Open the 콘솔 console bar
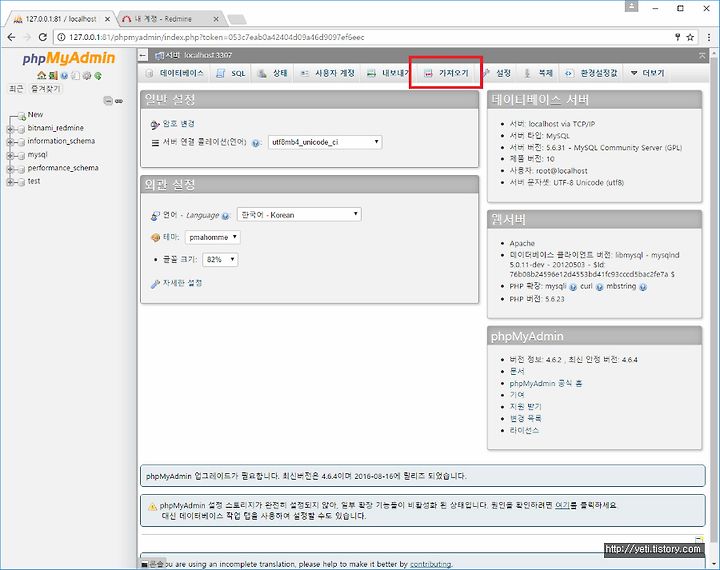 tap(152, 564)
